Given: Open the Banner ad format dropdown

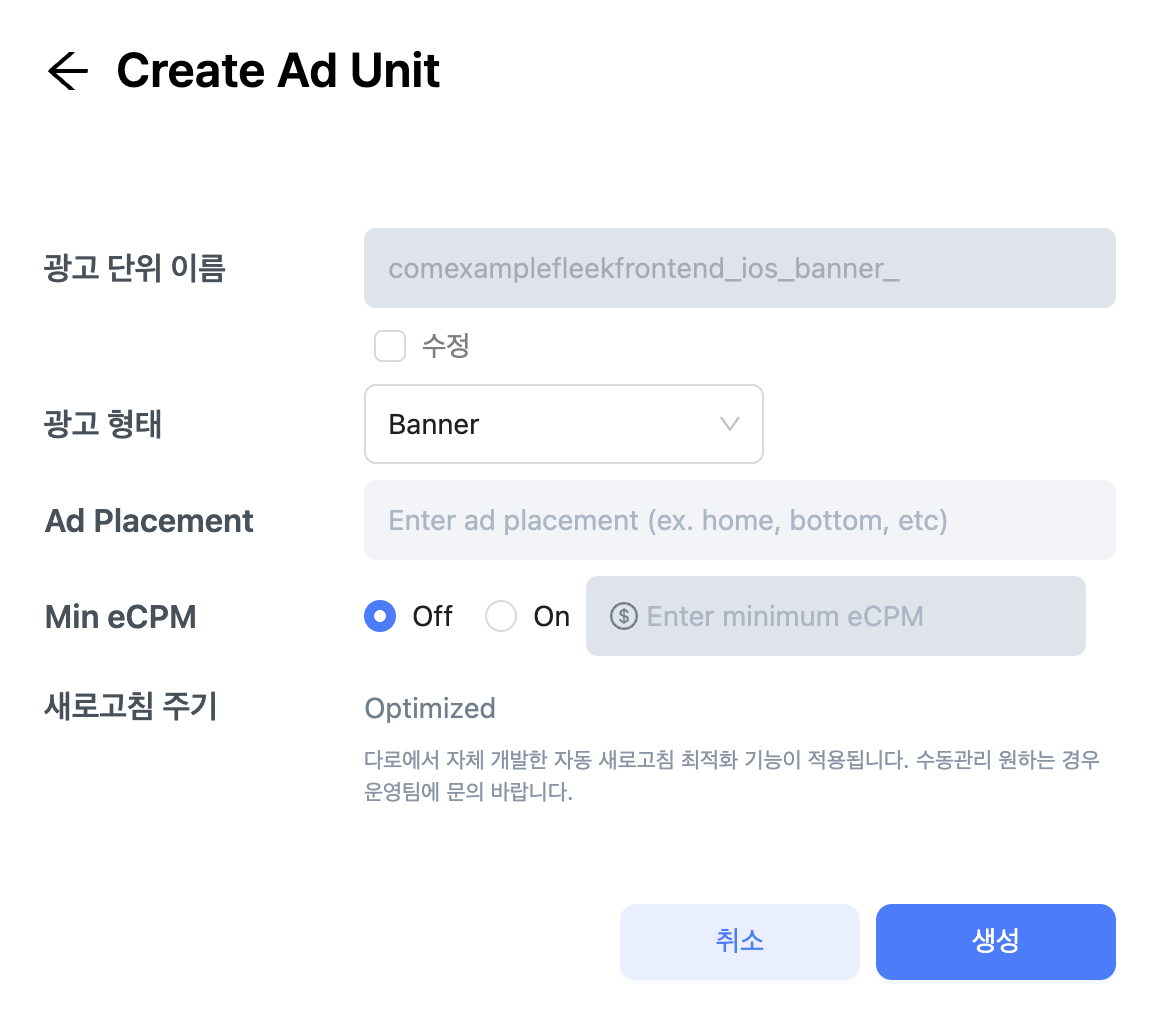Looking at the screenshot, I should pos(564,424).
